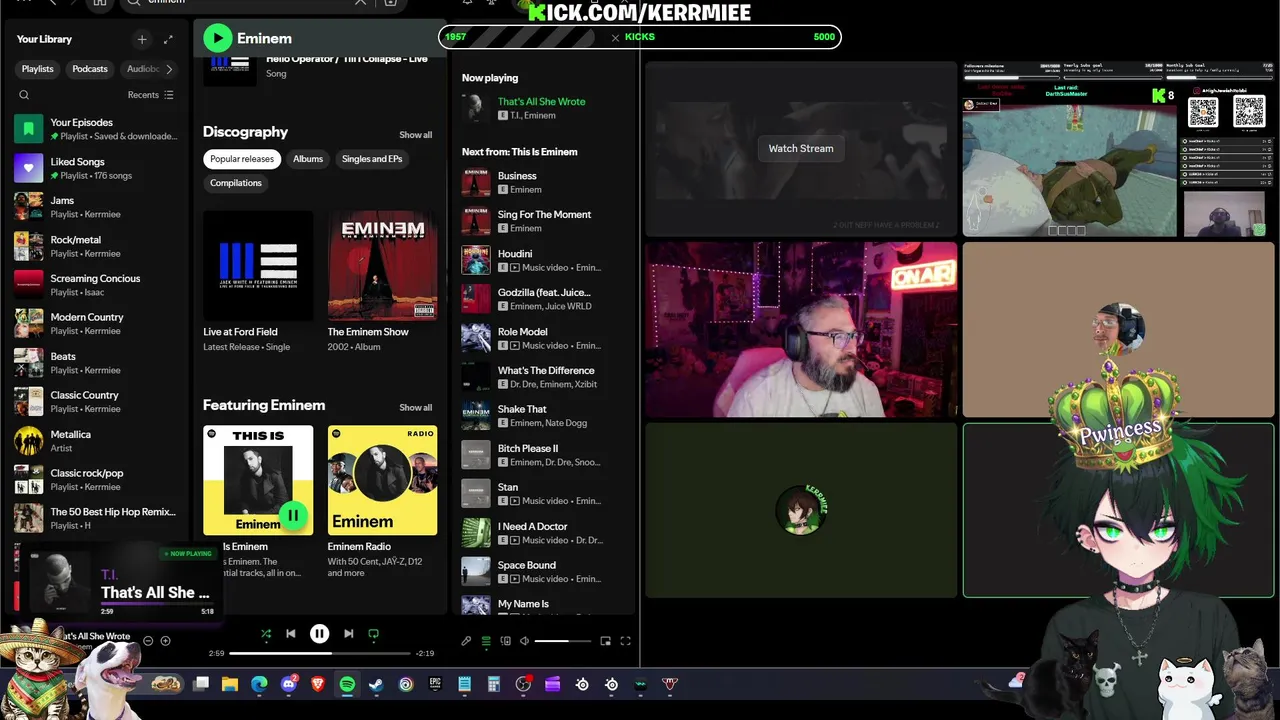Skip to the previous track
1280x720 pixels.
291,633
